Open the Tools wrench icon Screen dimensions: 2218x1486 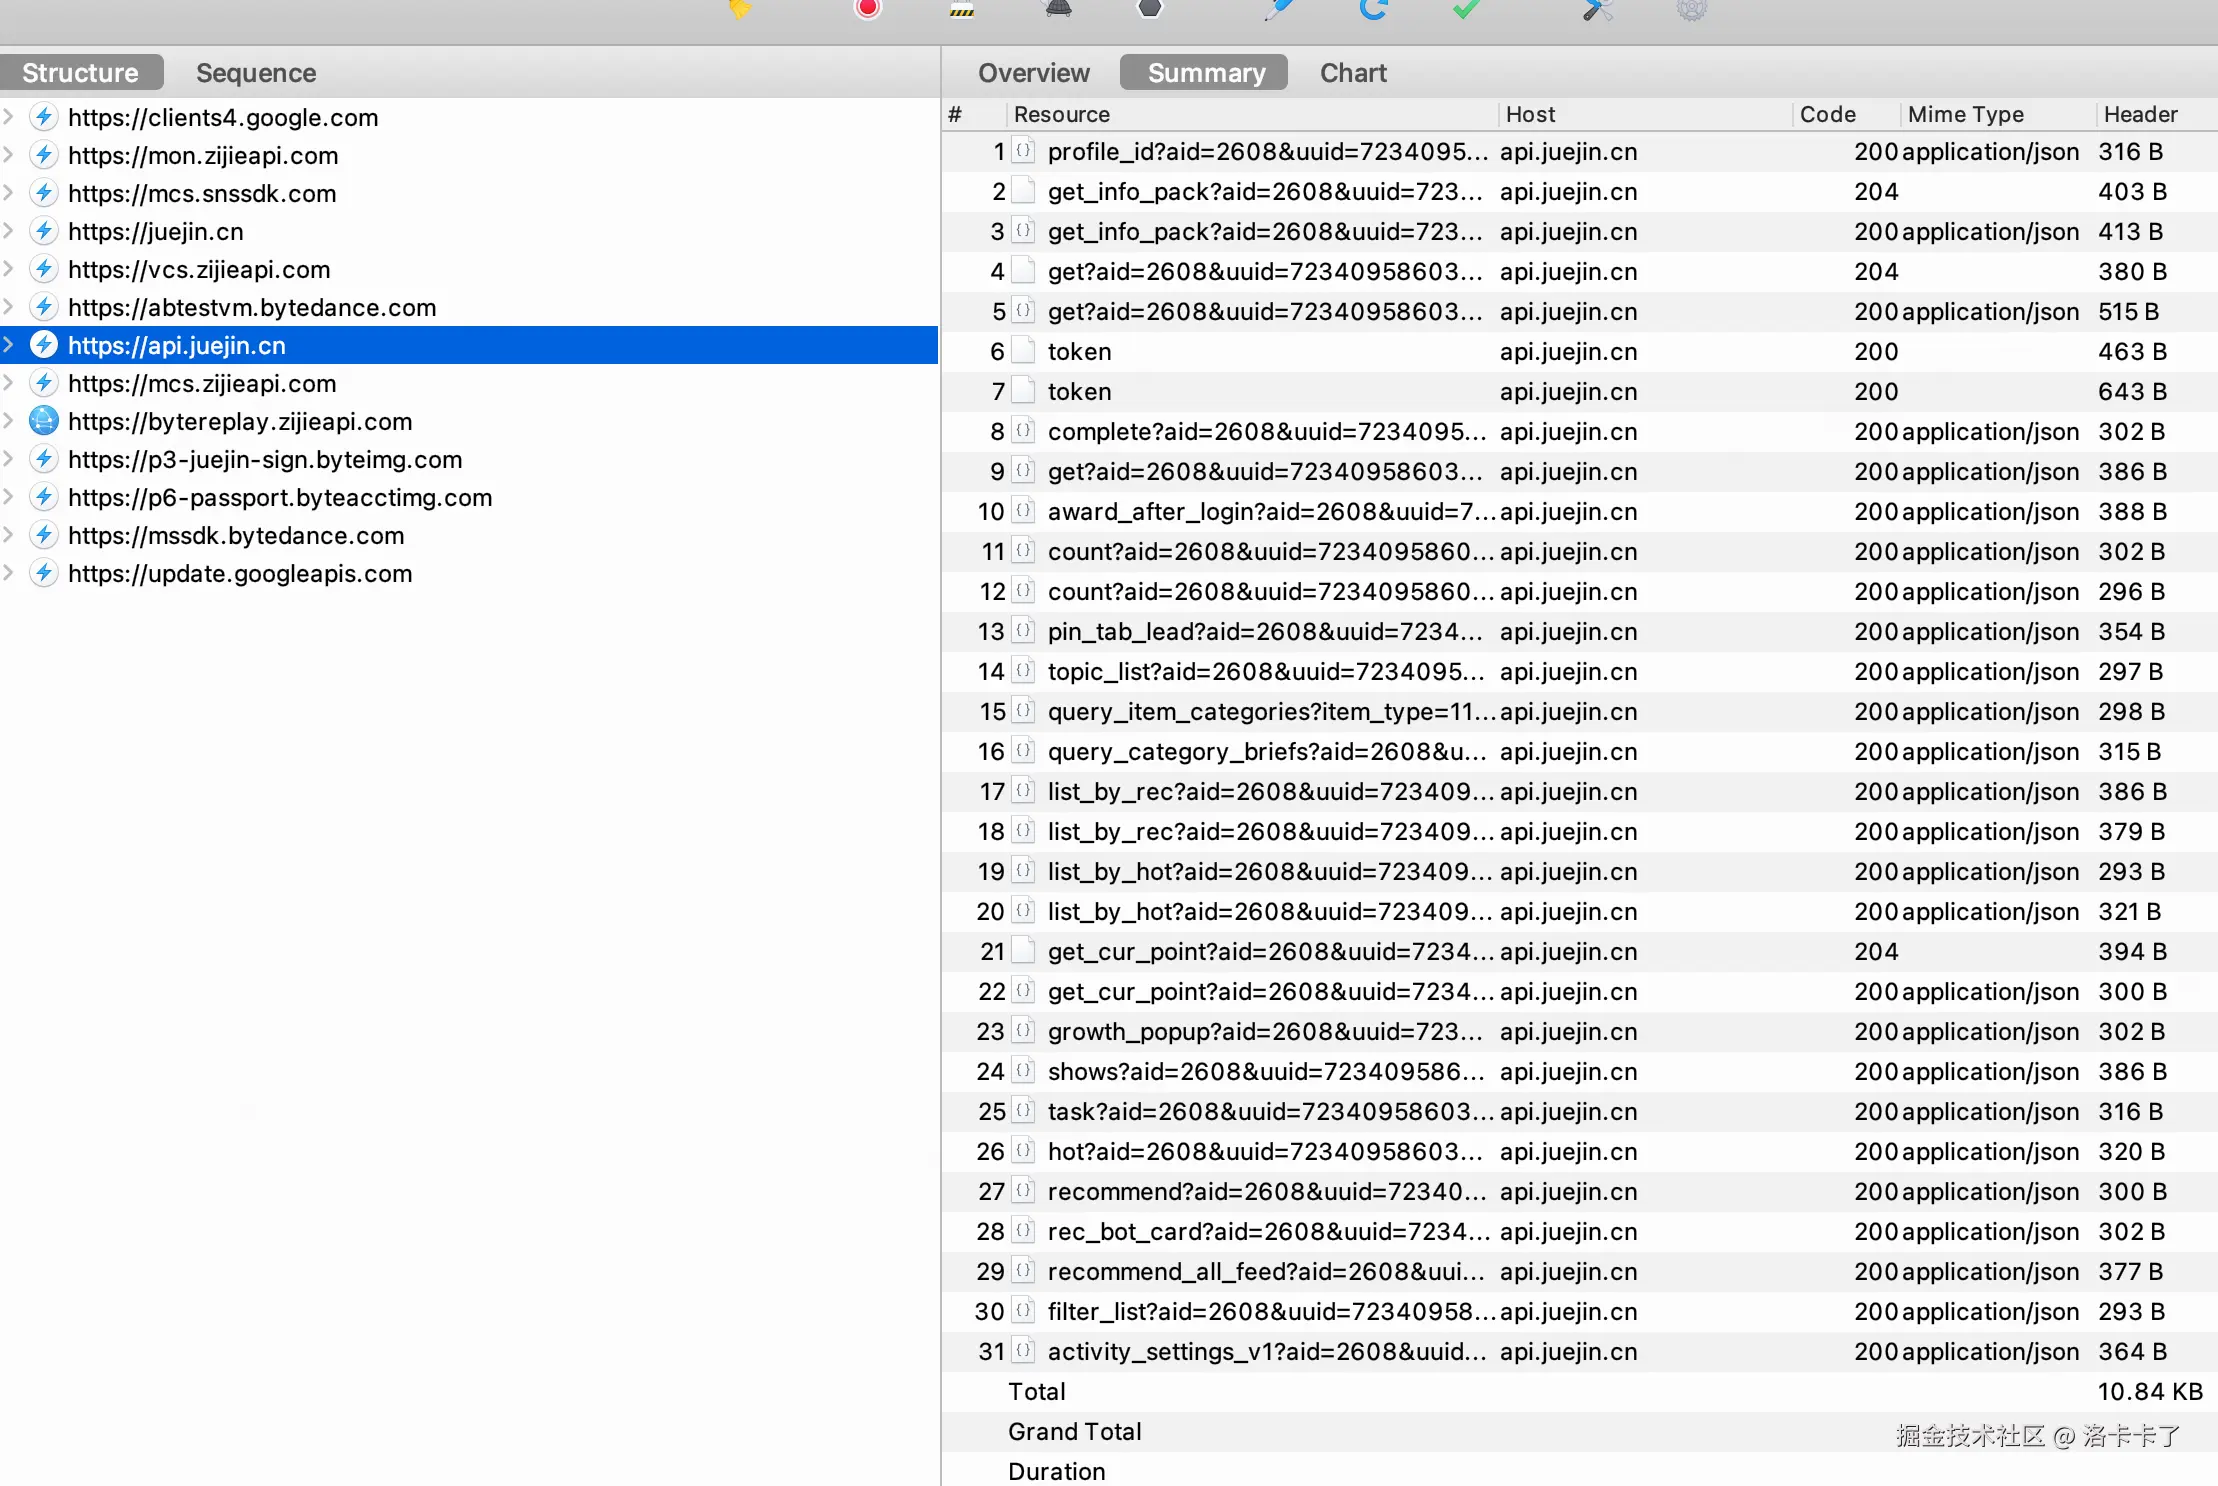[1597, 9]
